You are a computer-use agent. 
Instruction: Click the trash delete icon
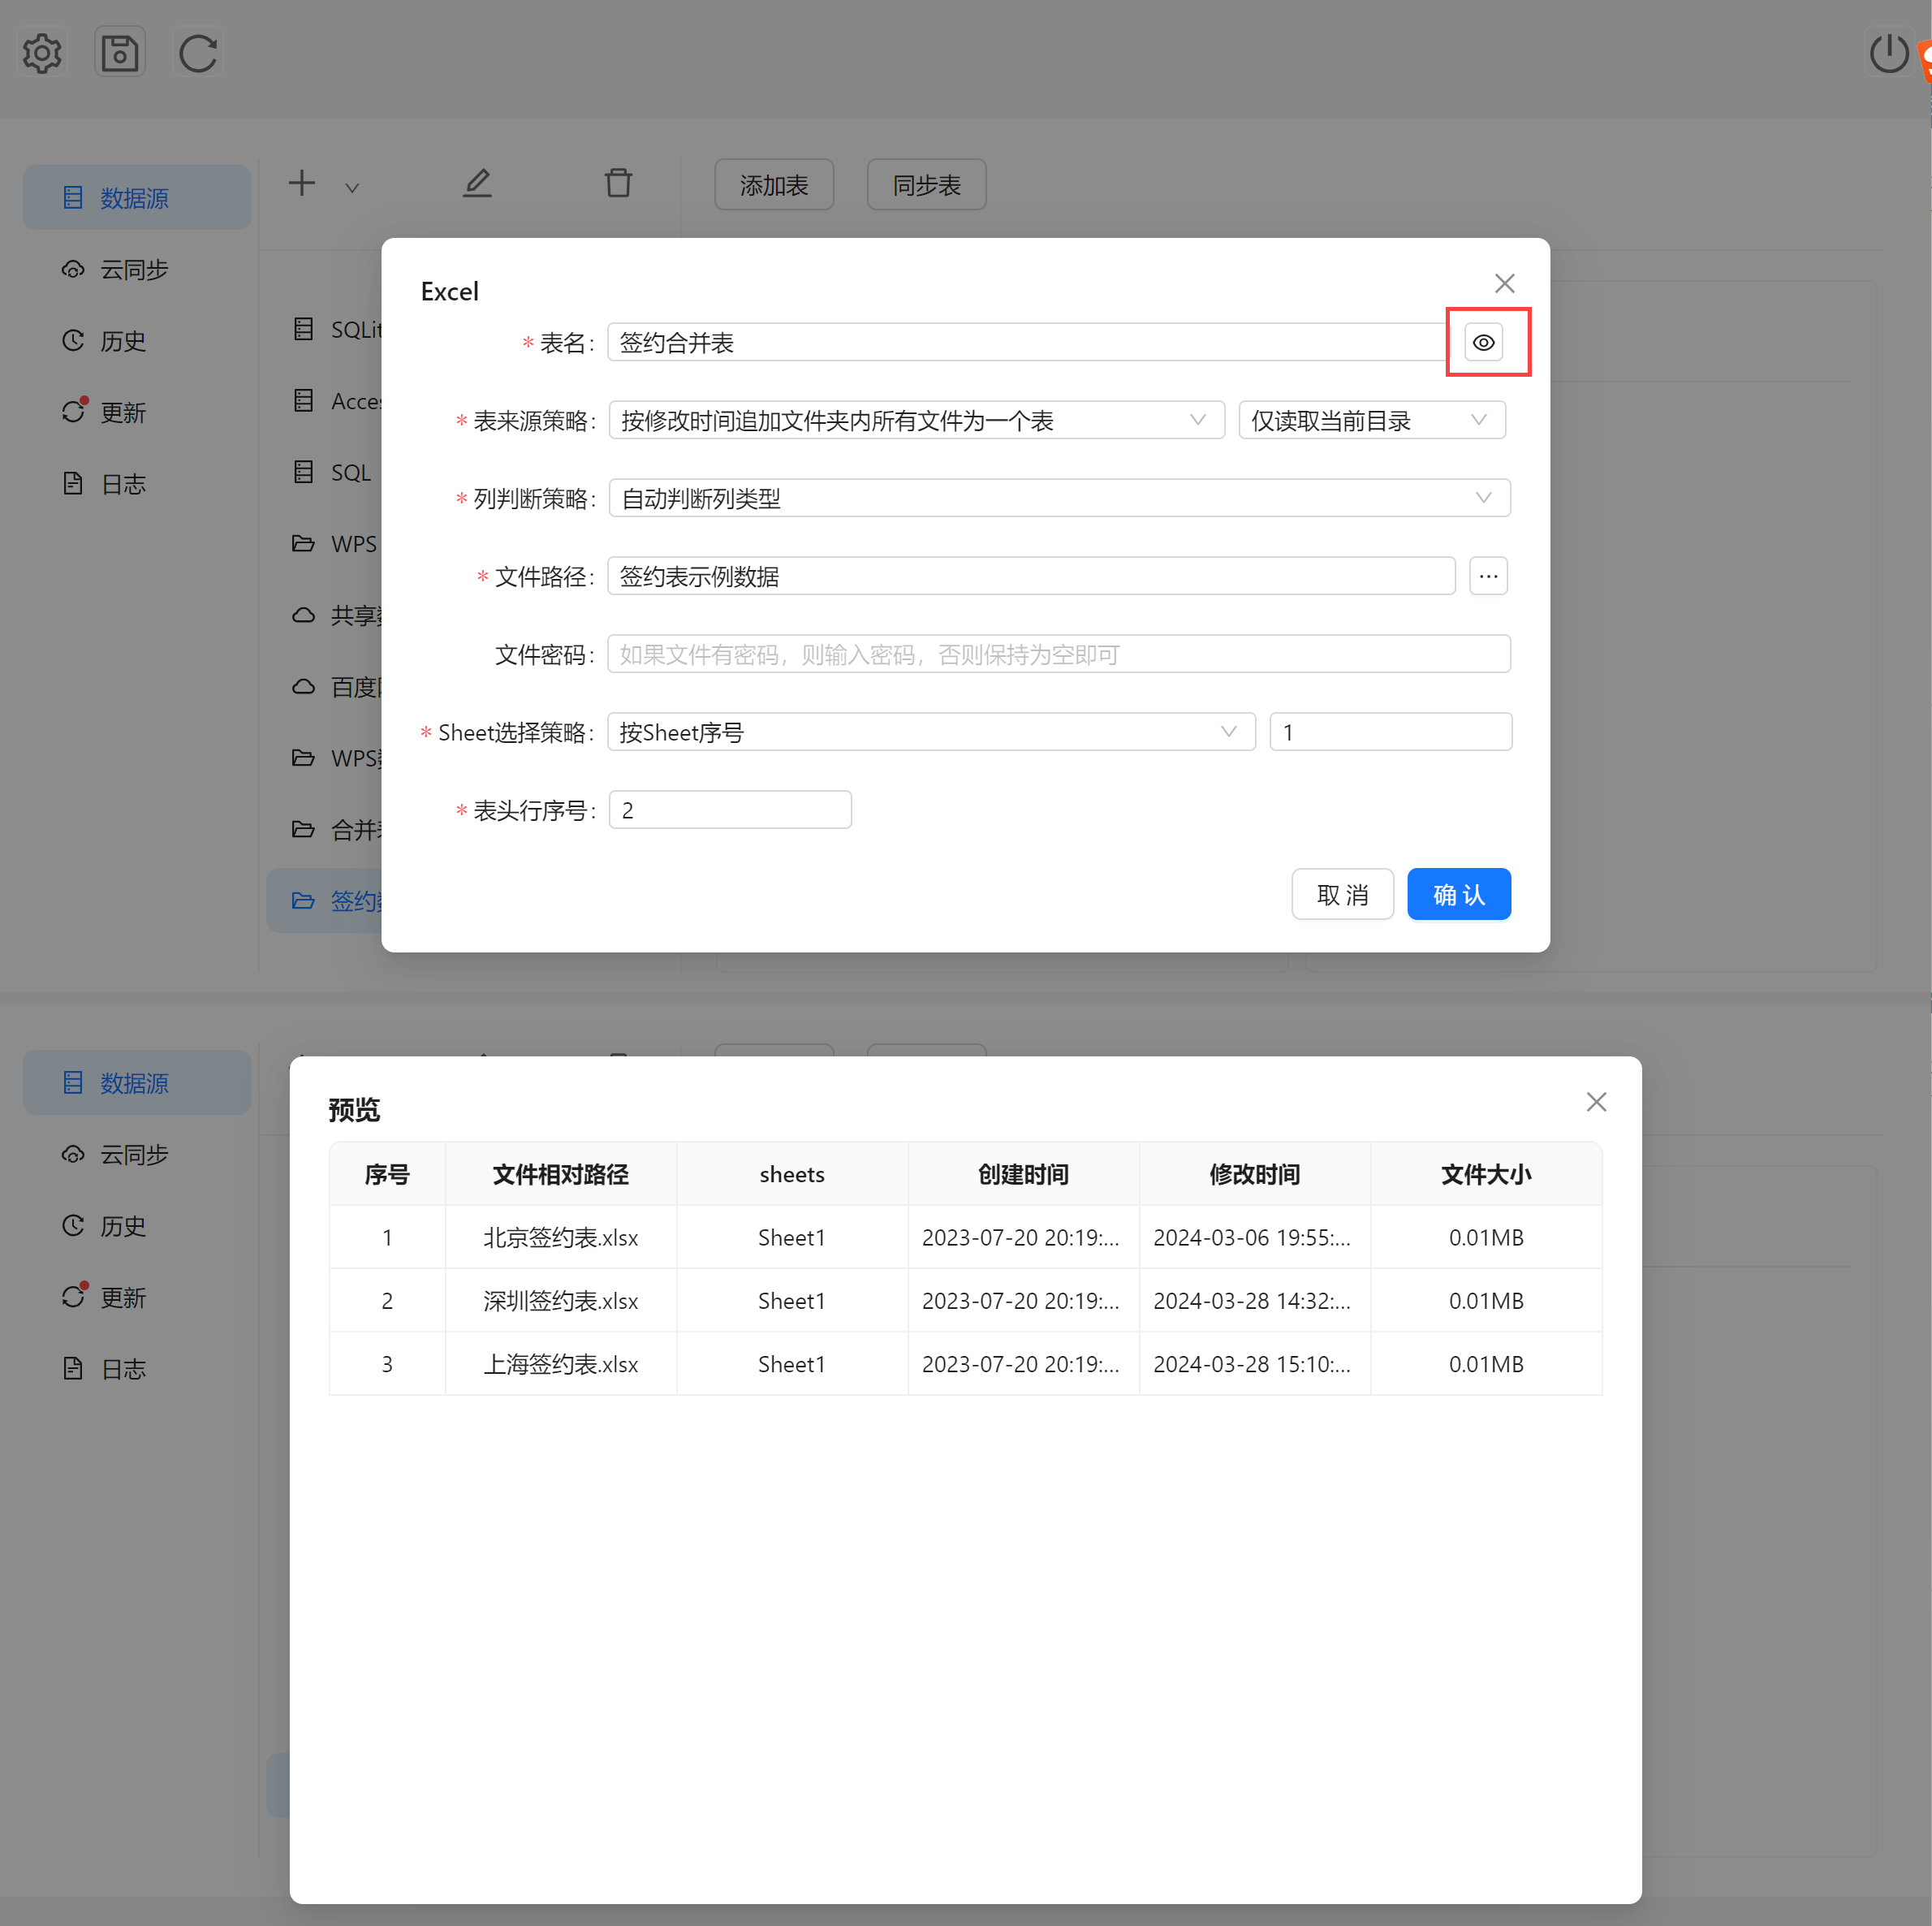point(618,183)
